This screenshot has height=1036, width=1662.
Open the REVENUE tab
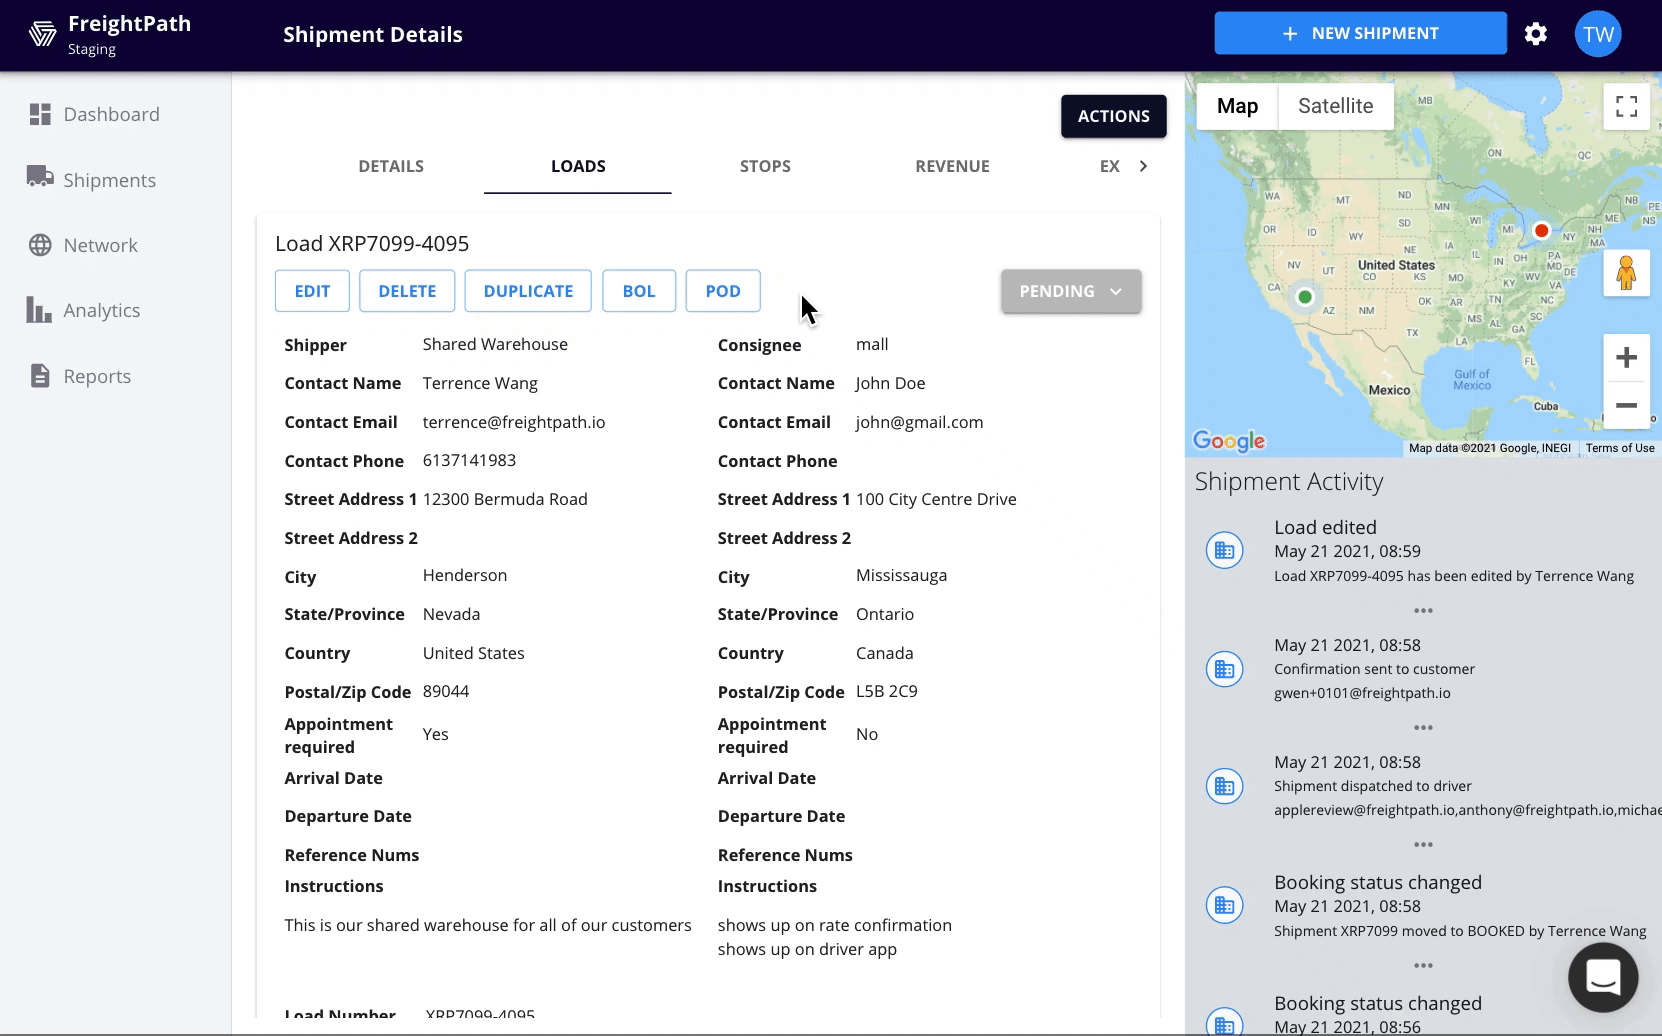click(x=952, y=166)
